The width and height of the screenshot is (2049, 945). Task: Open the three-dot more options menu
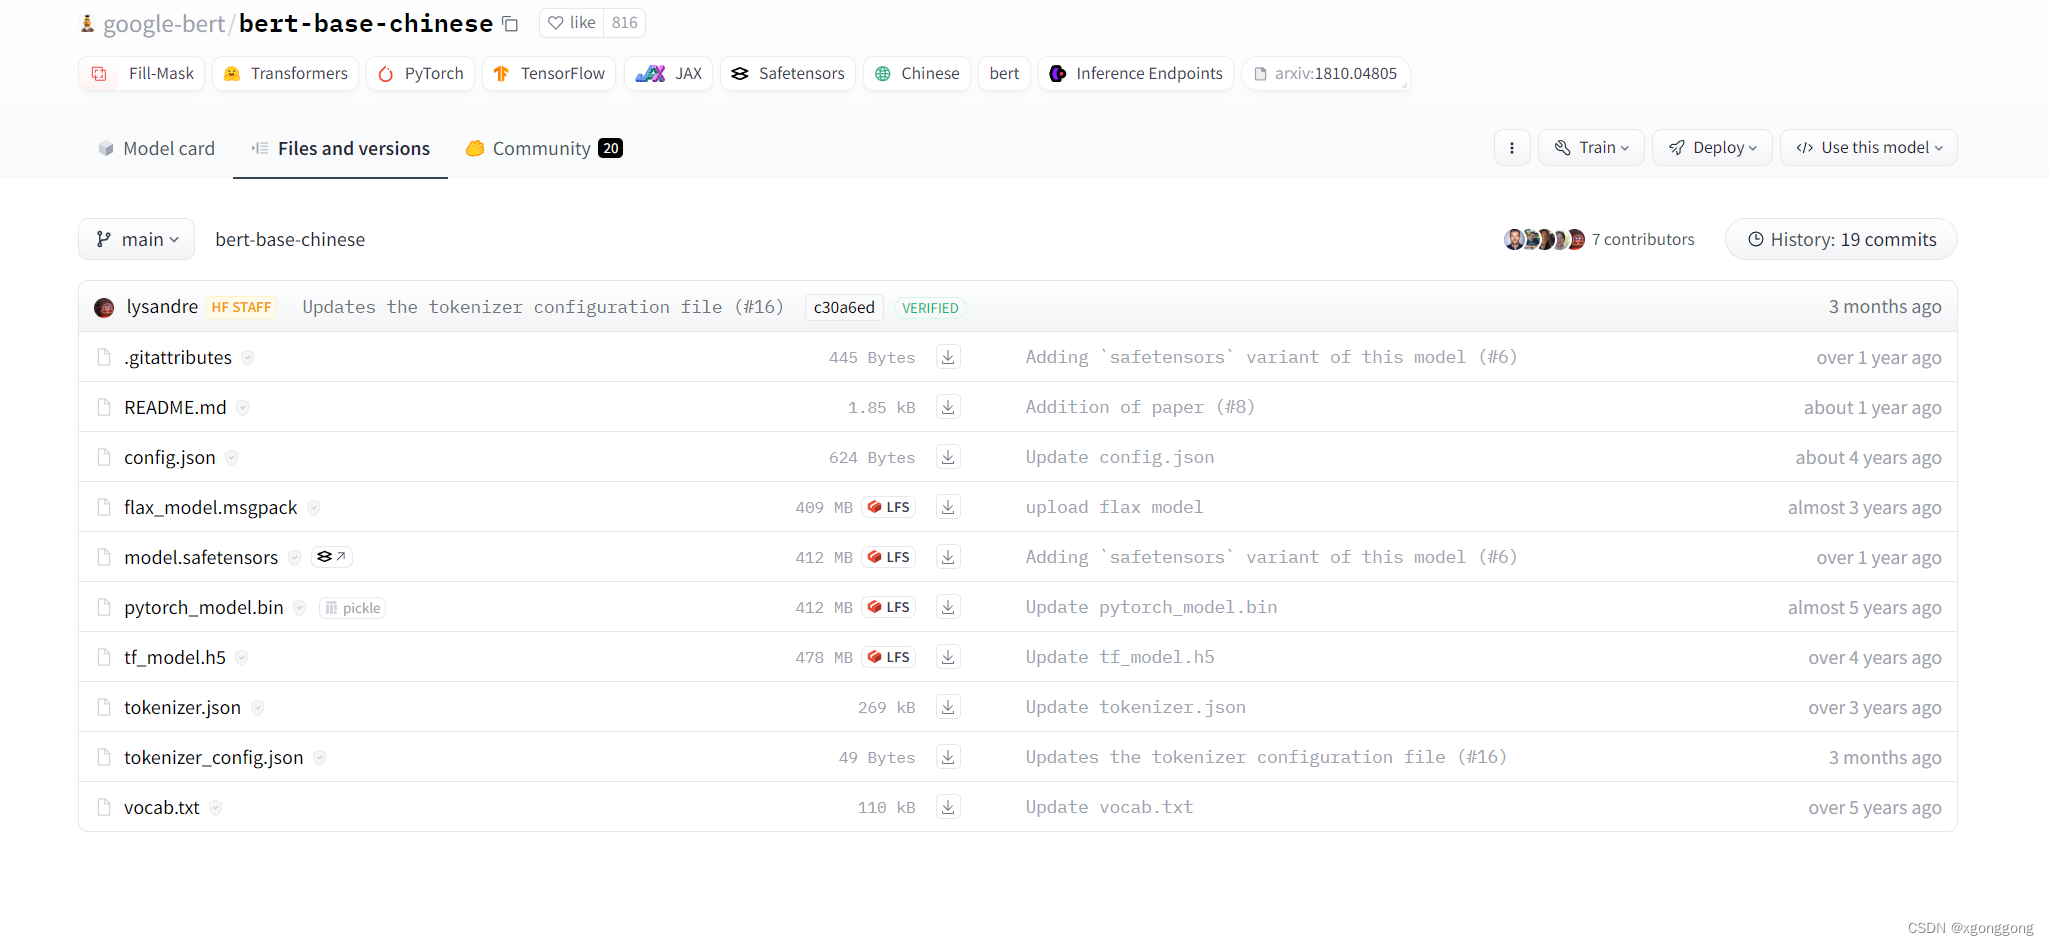coord(1512,148)
